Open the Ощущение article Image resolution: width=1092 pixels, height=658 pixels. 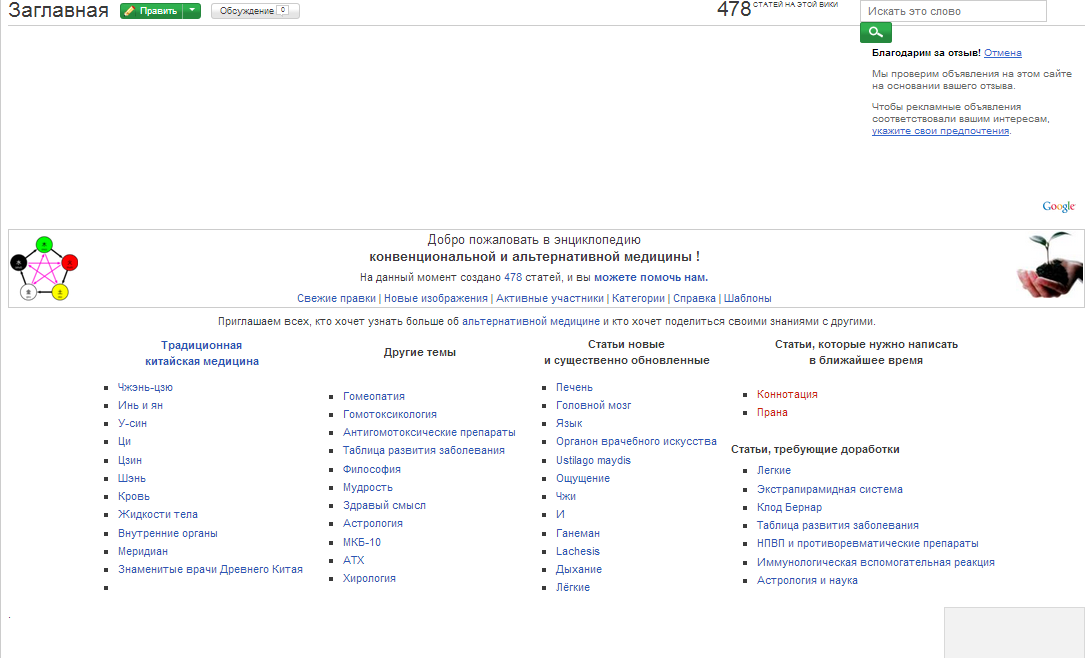pos(583,478)
